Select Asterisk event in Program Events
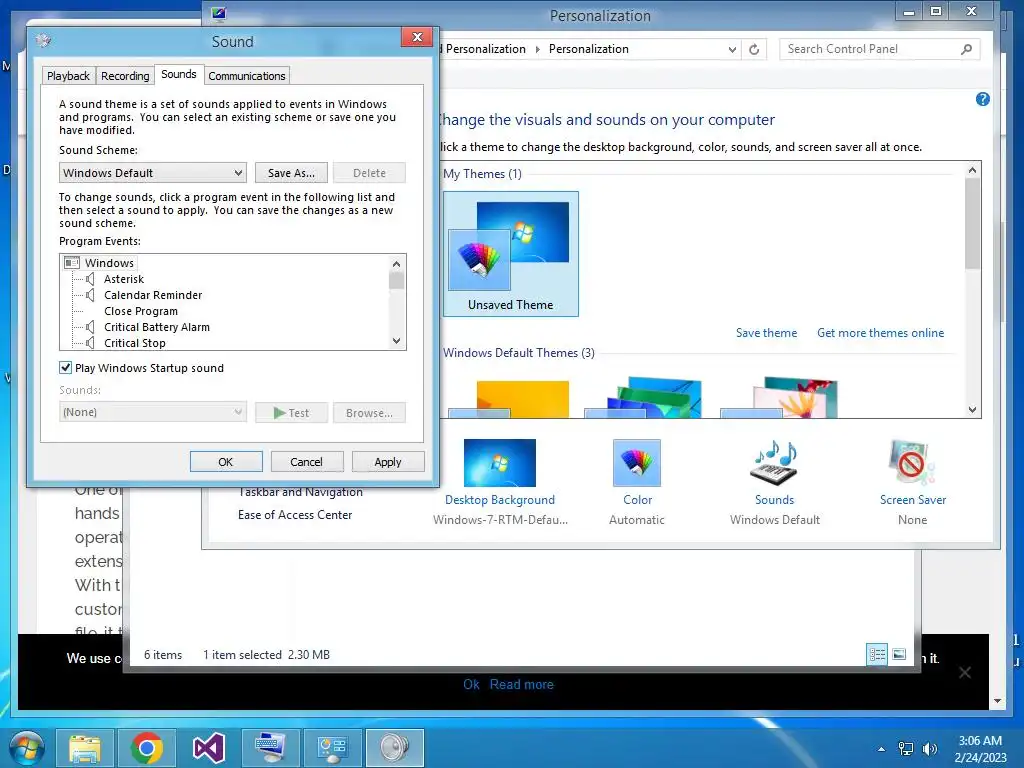Image resolution: width=1024 pixels, height=768 pixels. click(123, 279)
